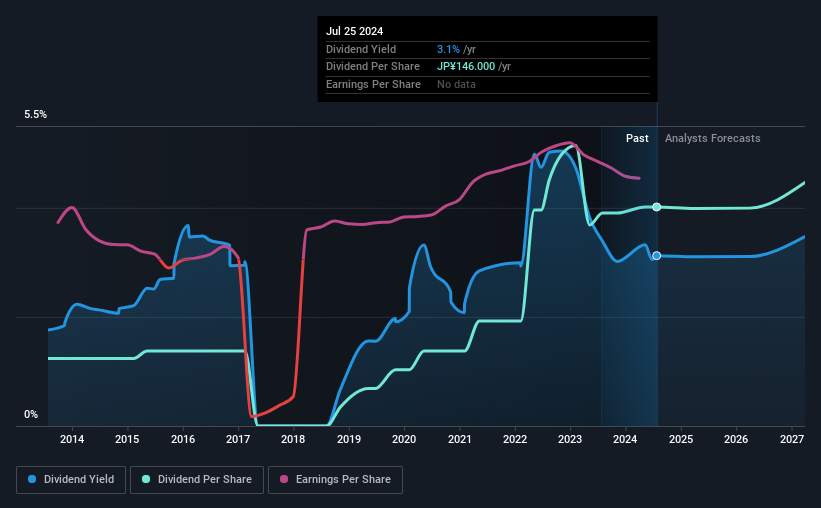Click the 2027 year axis label

click(x=792, y=439)
